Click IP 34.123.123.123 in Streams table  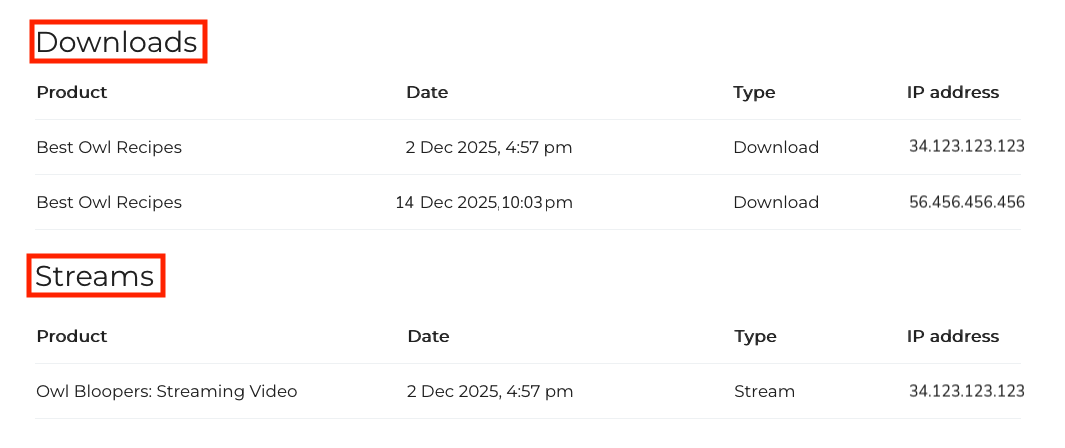967,391
